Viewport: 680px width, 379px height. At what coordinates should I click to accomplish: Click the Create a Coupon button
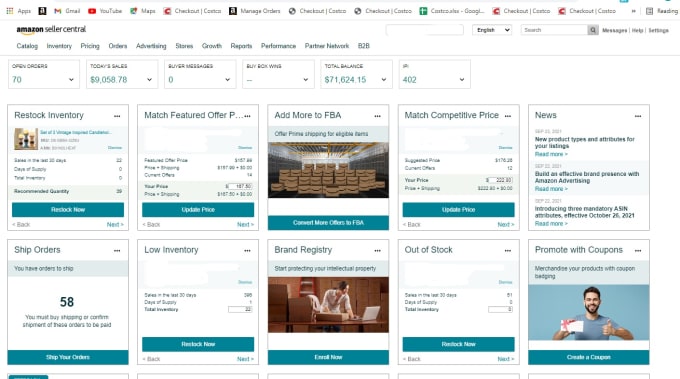(588, 357)
